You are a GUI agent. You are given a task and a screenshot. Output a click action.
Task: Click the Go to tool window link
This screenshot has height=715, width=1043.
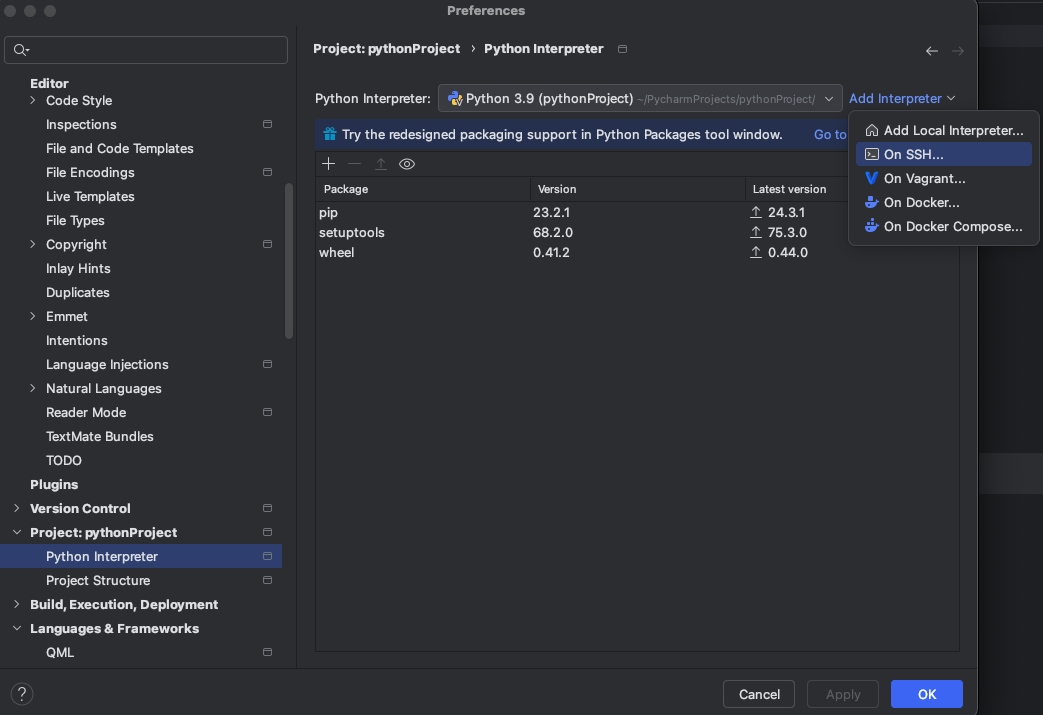(x=830, y=134)
